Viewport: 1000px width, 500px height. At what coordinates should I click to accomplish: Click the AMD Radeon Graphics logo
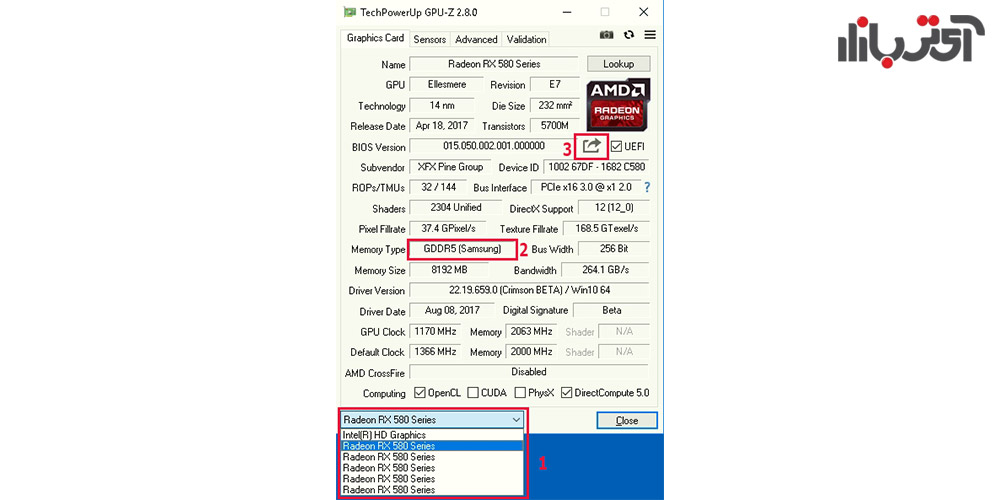(618, 105)
